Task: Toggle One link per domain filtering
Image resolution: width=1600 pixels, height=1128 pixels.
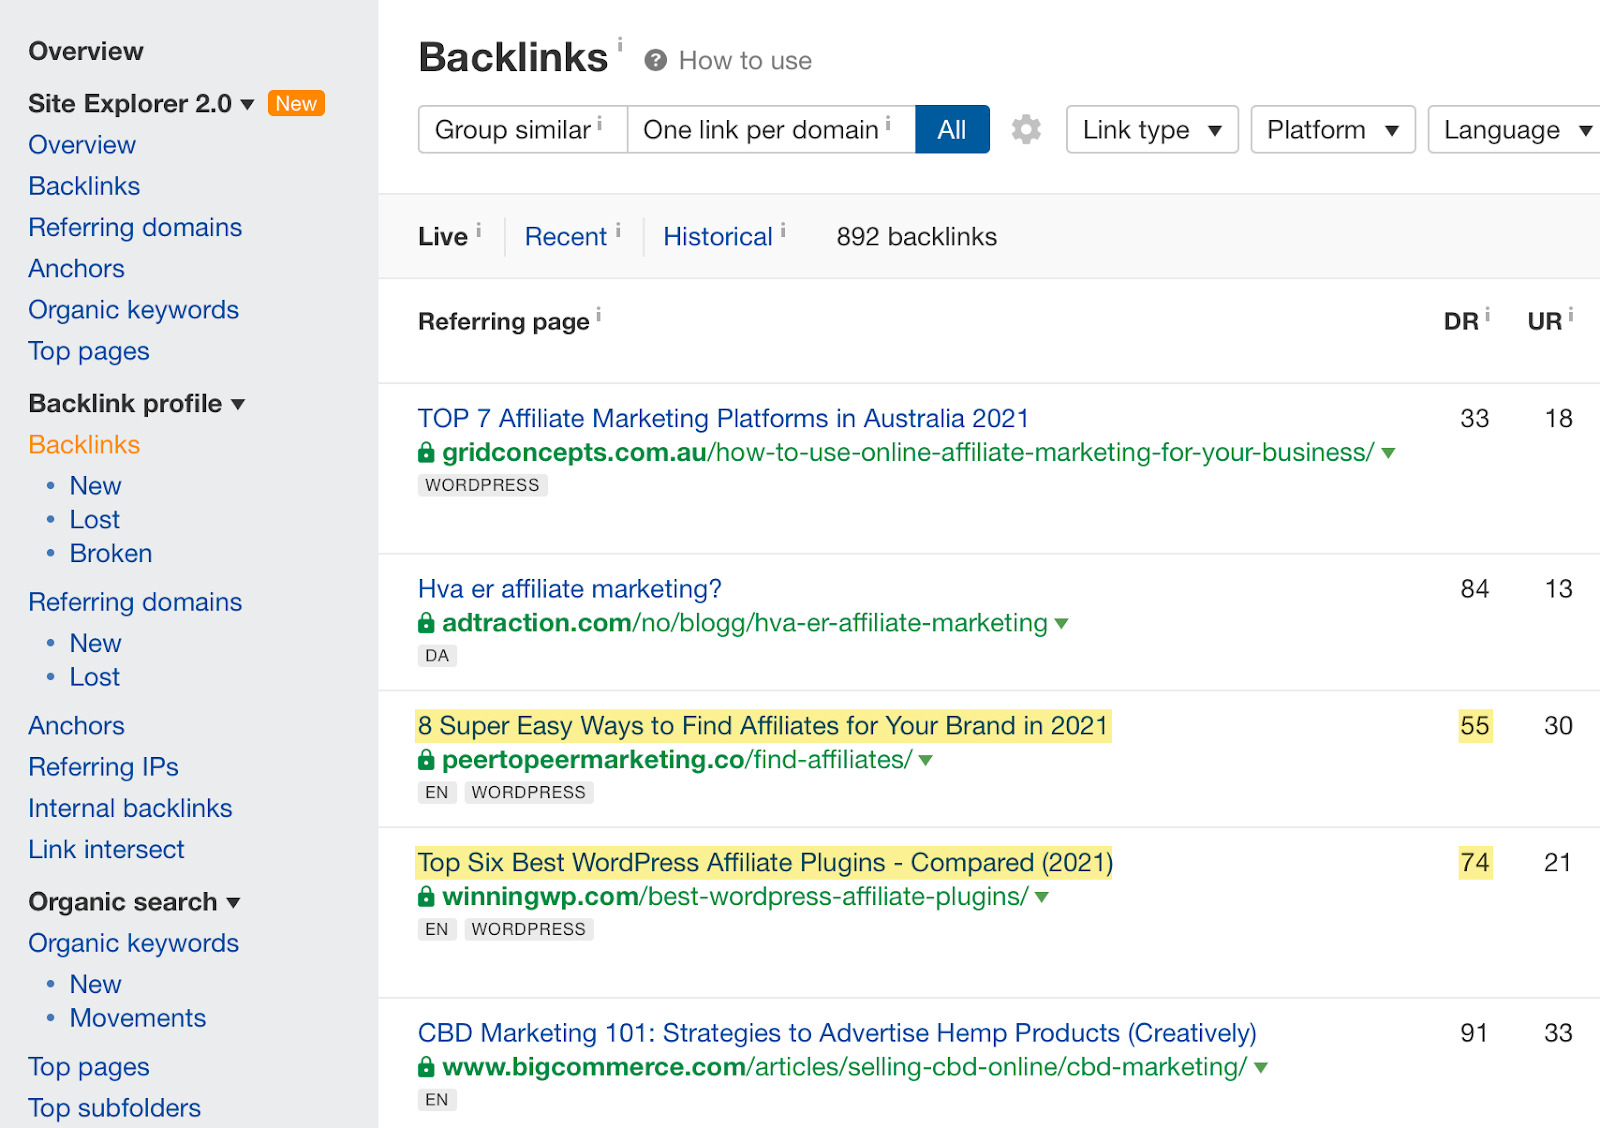Action: tap(760, 129)
